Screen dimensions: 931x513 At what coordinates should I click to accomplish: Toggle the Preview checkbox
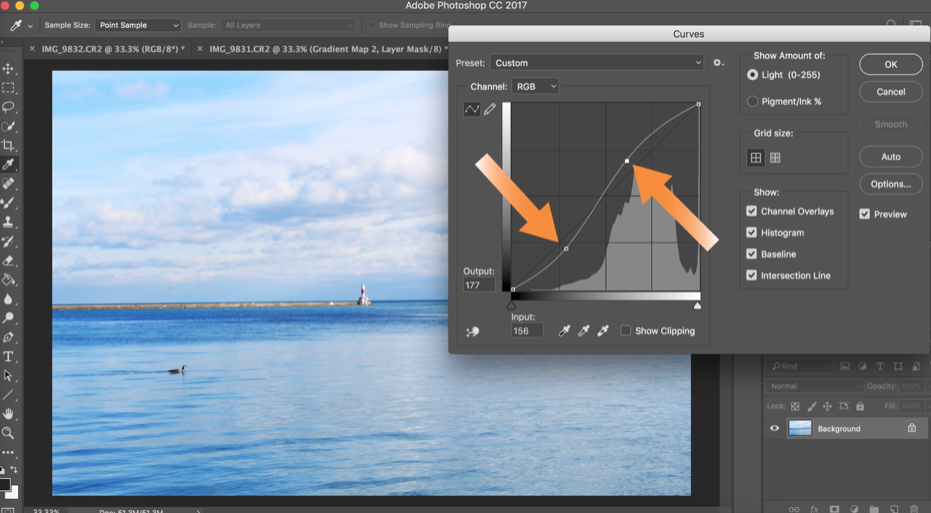pos(864,214)
